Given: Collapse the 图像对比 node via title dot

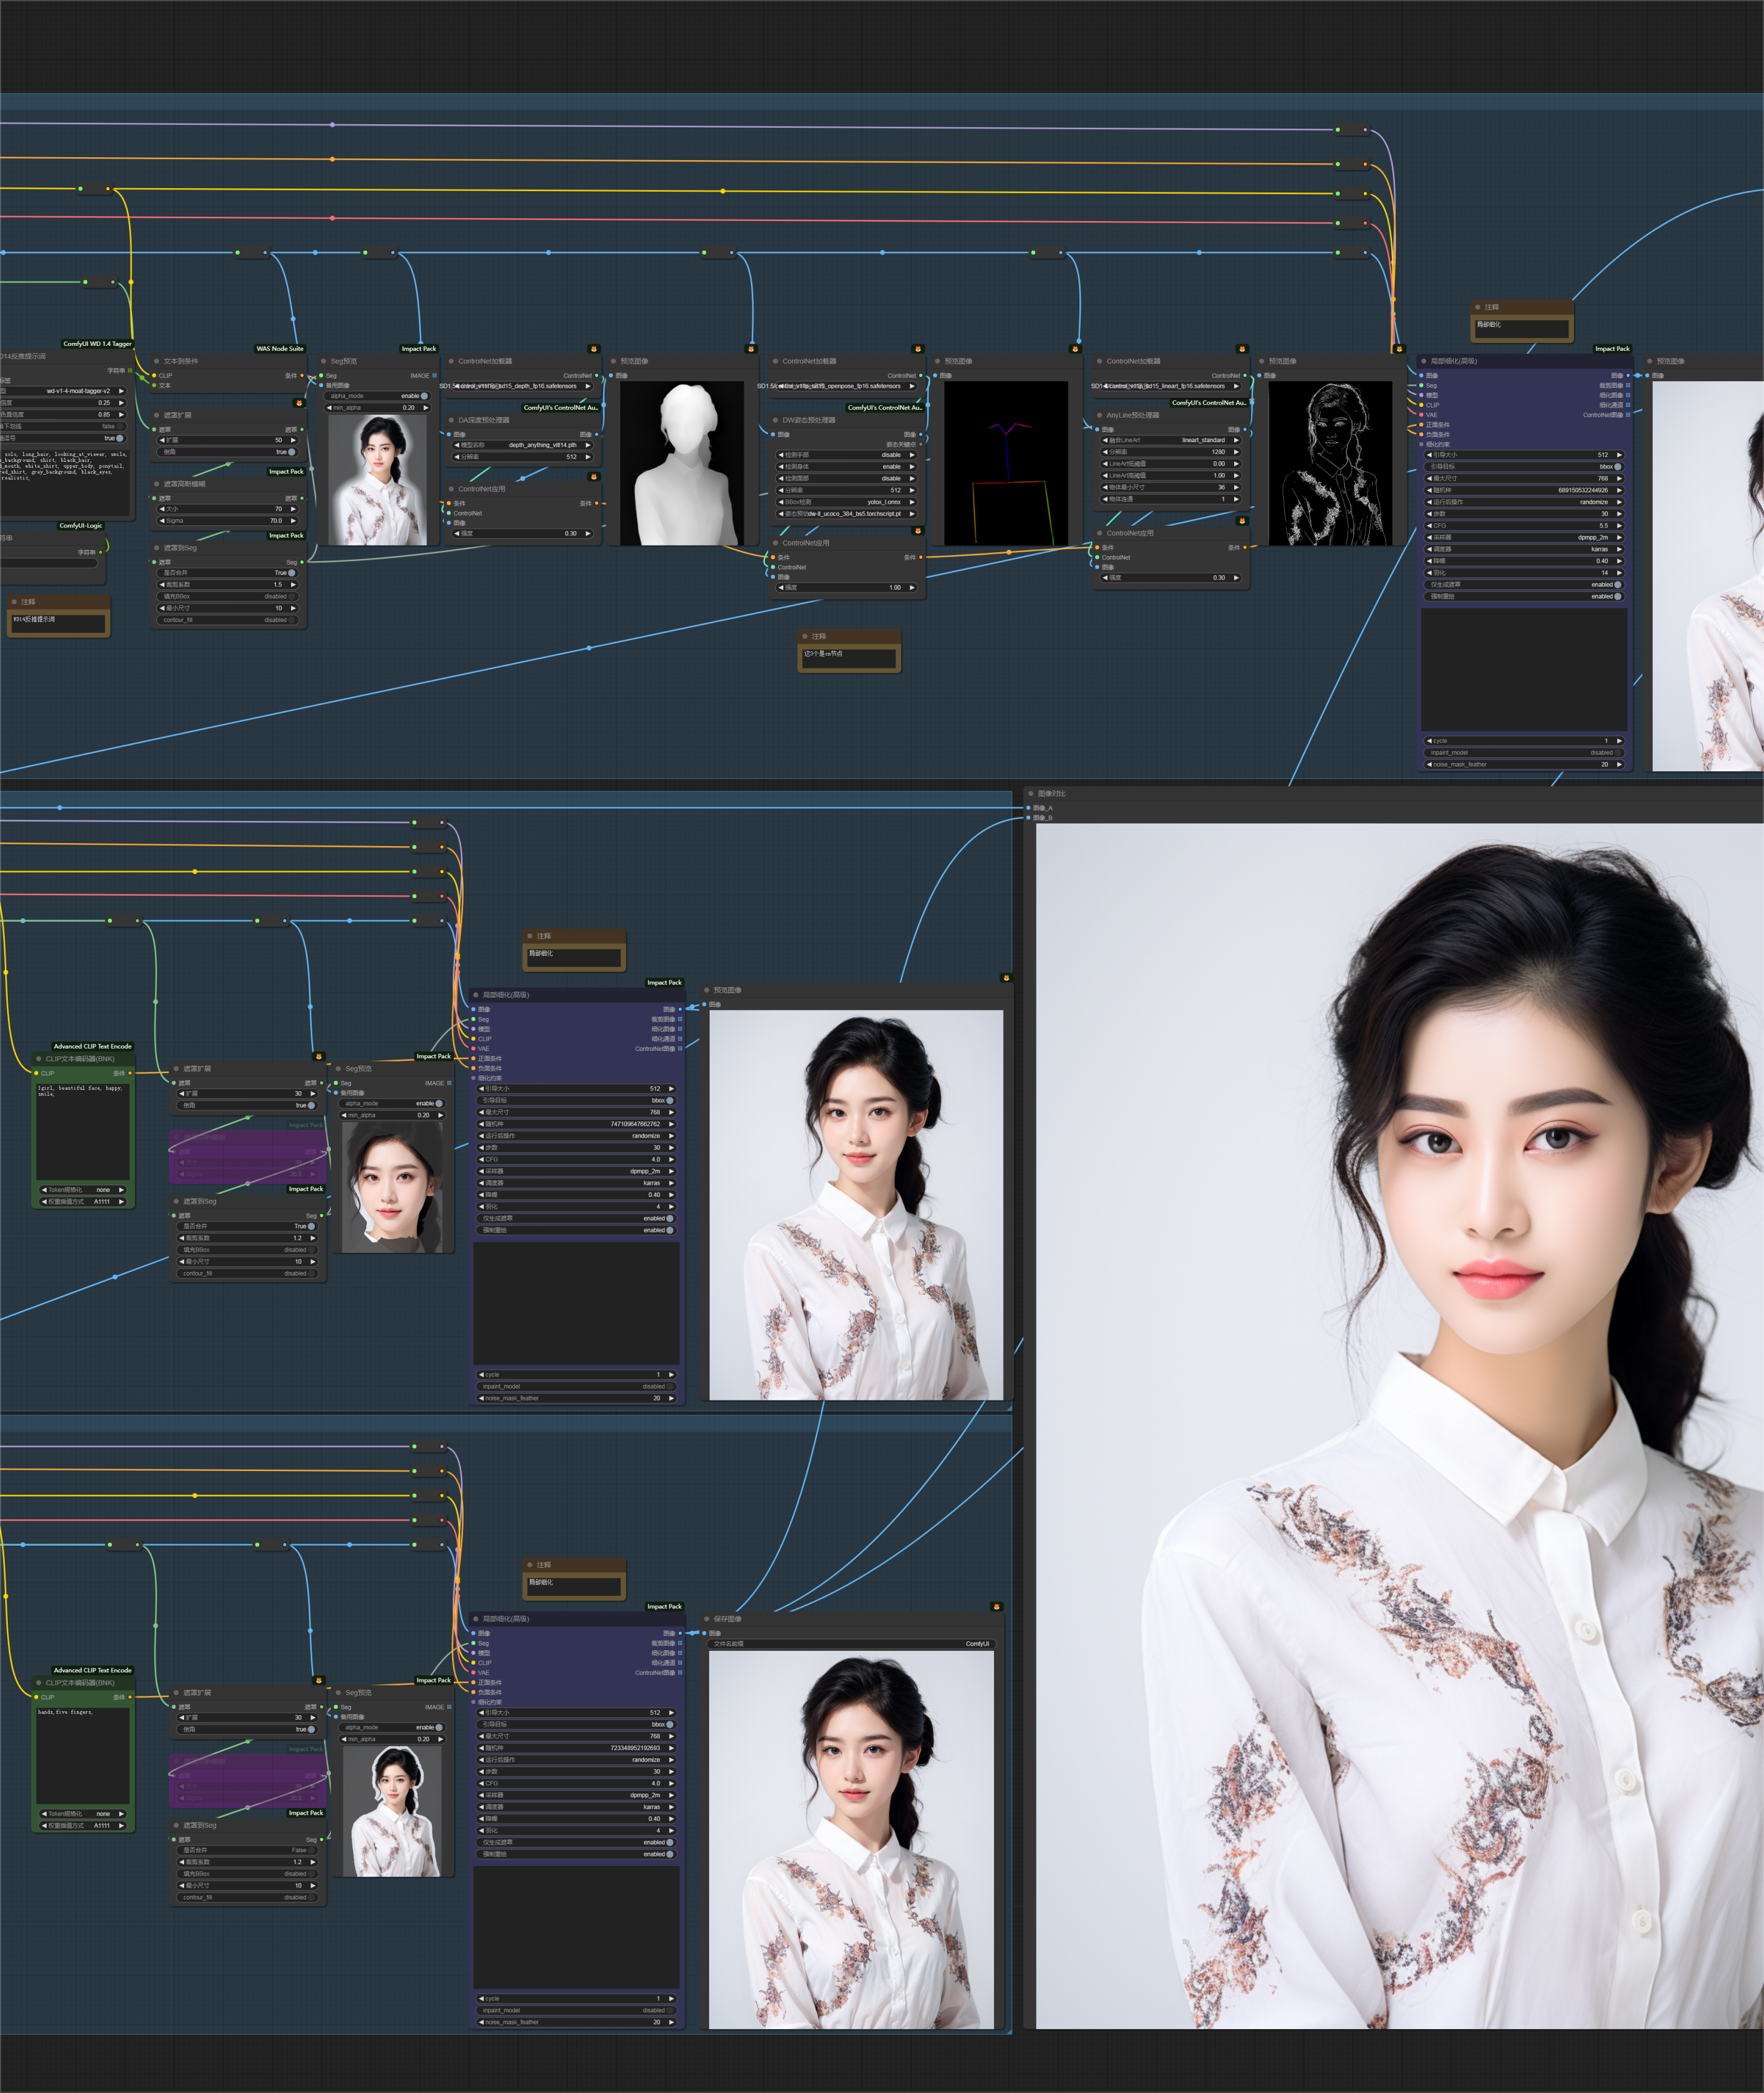Looking at the screenshot, I should click(1030, 793).
